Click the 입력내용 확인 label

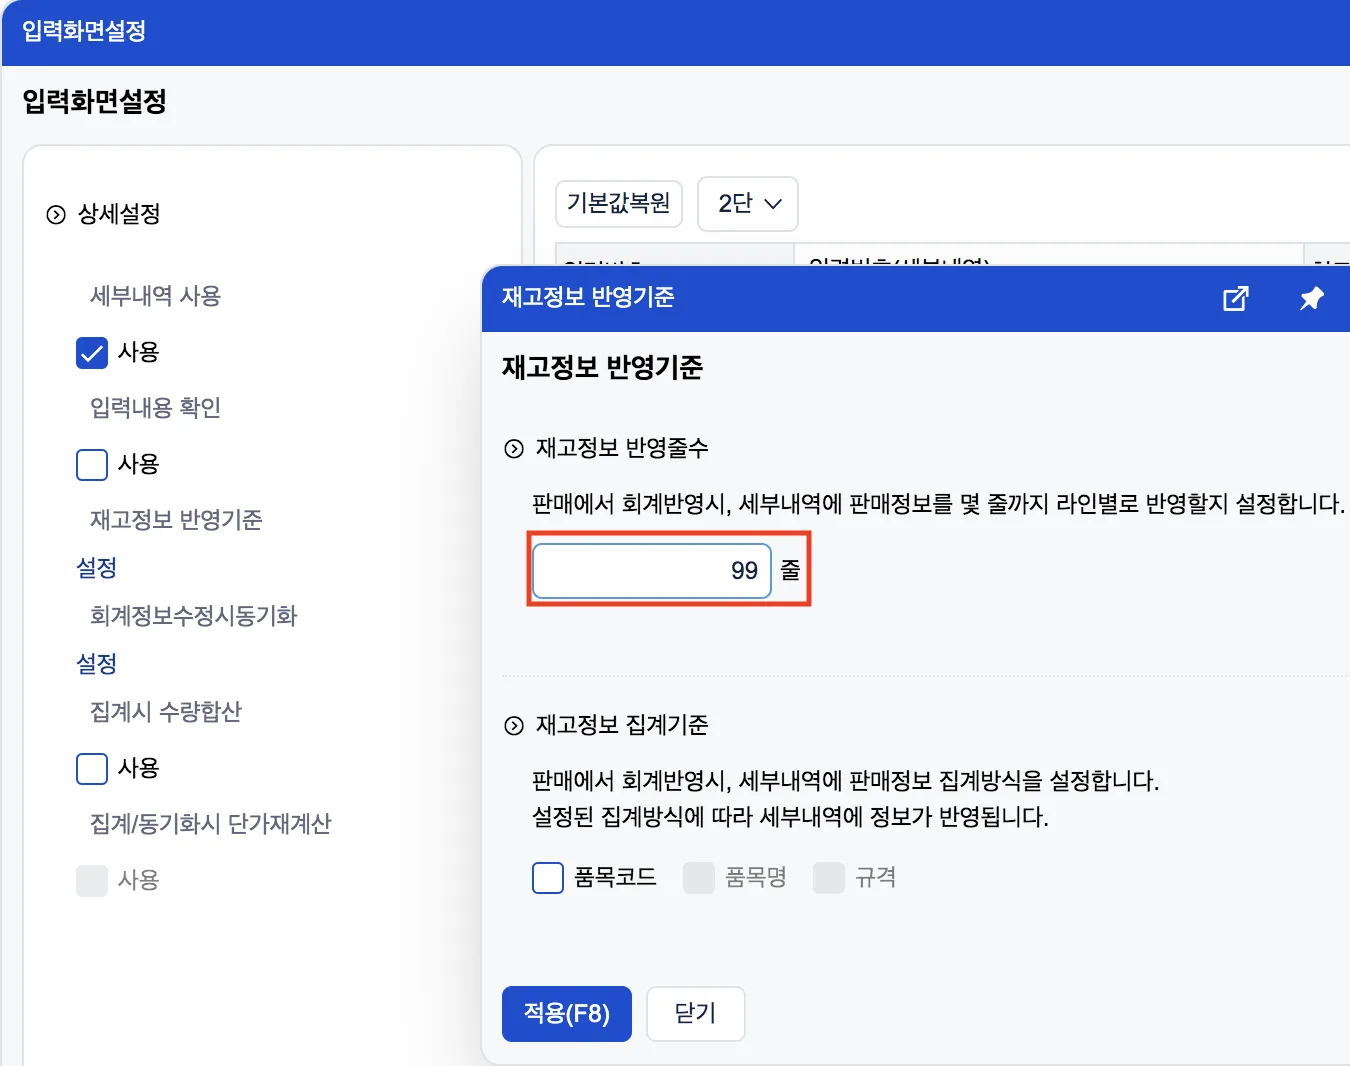155,408
